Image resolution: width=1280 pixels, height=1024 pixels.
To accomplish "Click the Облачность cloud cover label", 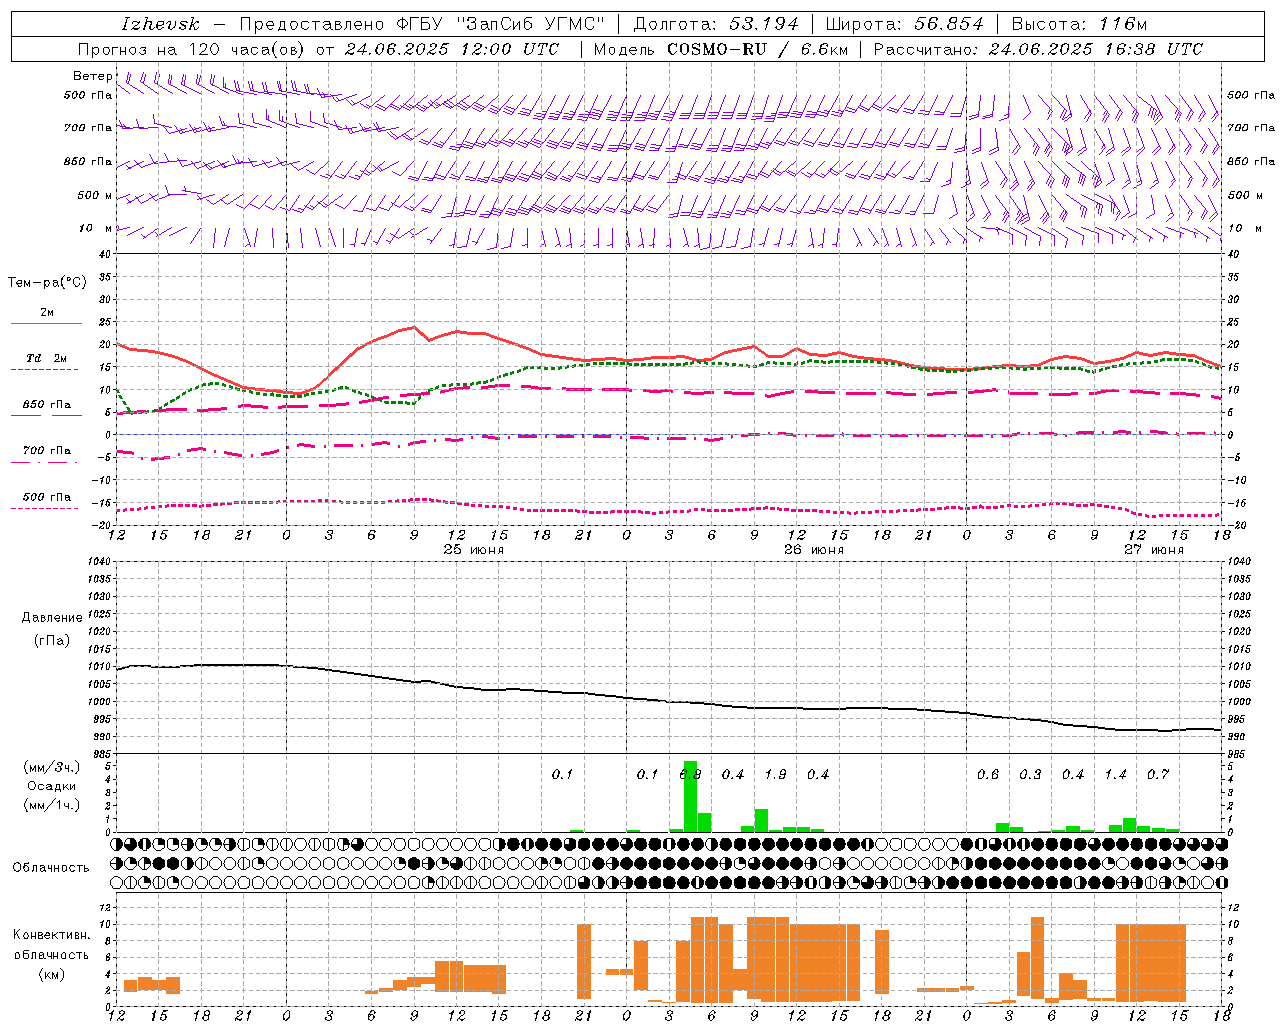I will pyautogui.click(x=51, y=868).
